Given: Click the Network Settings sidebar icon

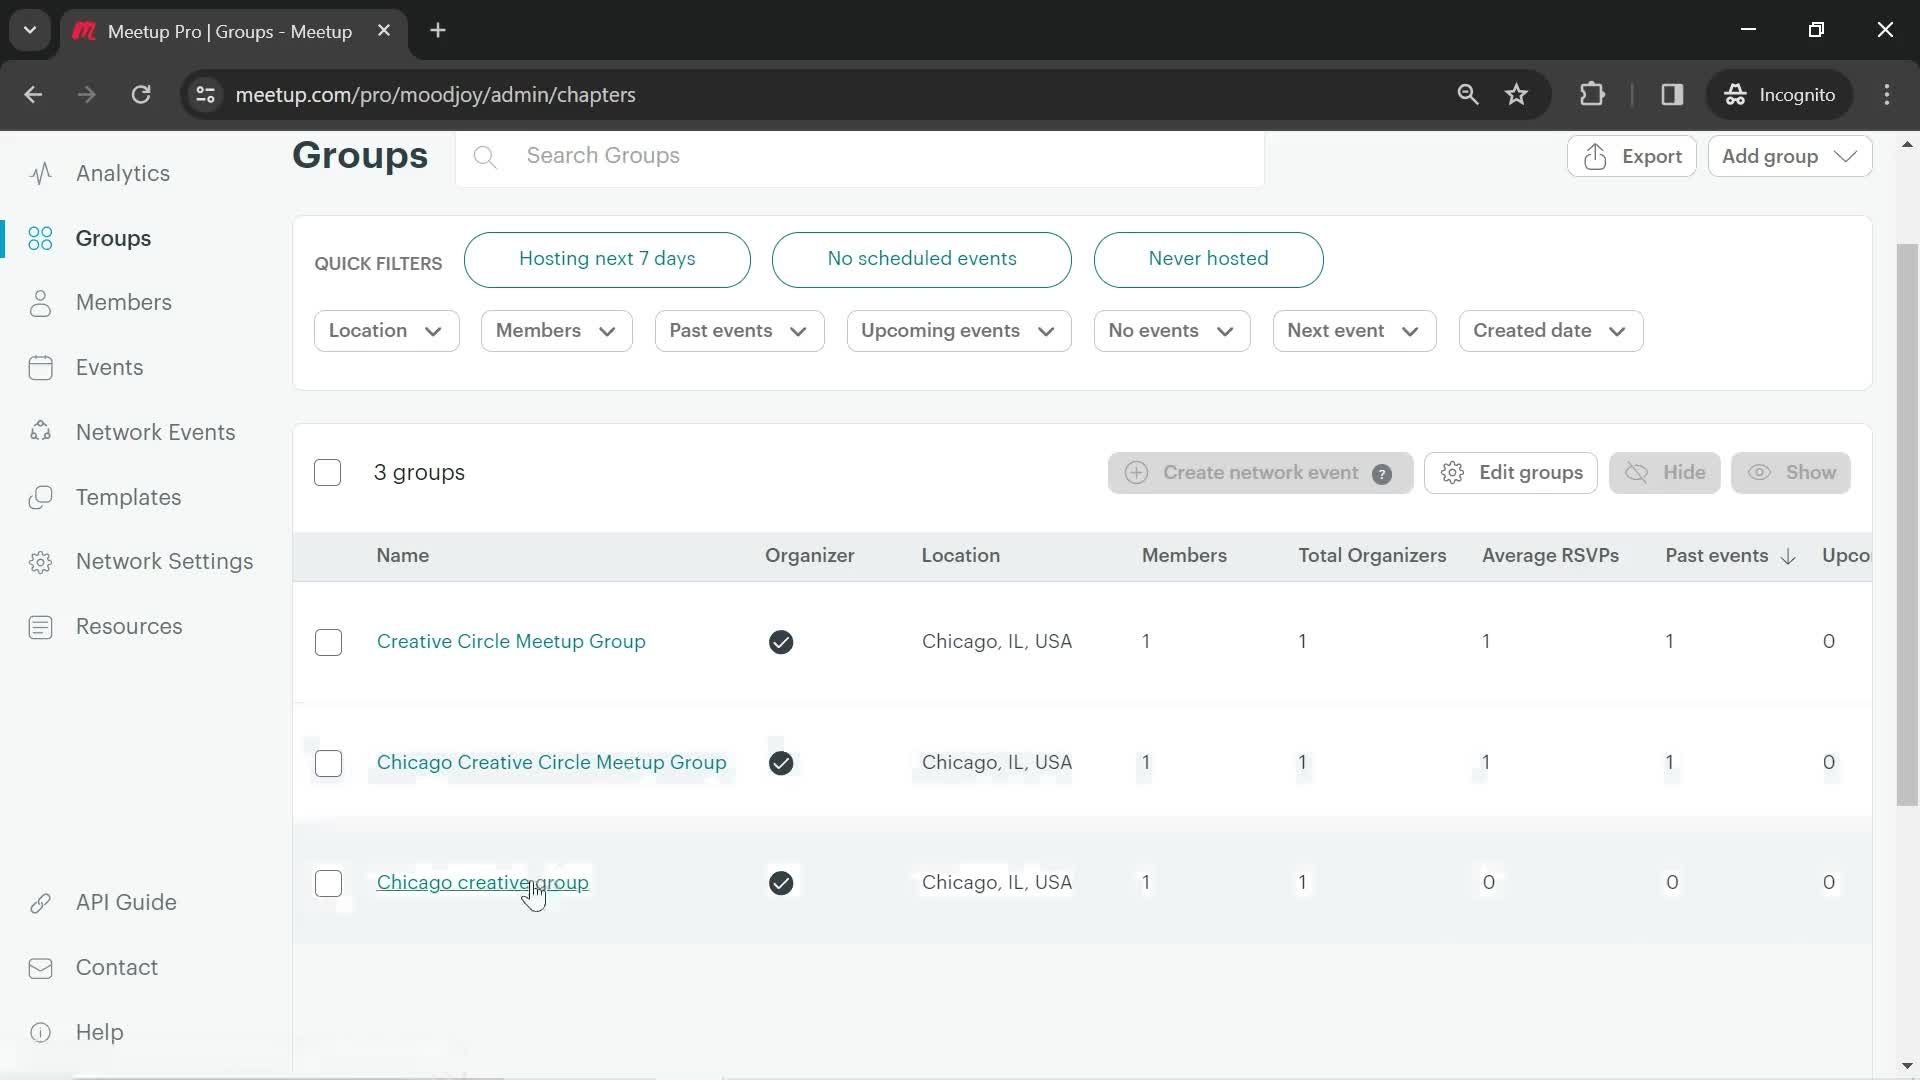Looking at the screenshot, I should 38,562.
